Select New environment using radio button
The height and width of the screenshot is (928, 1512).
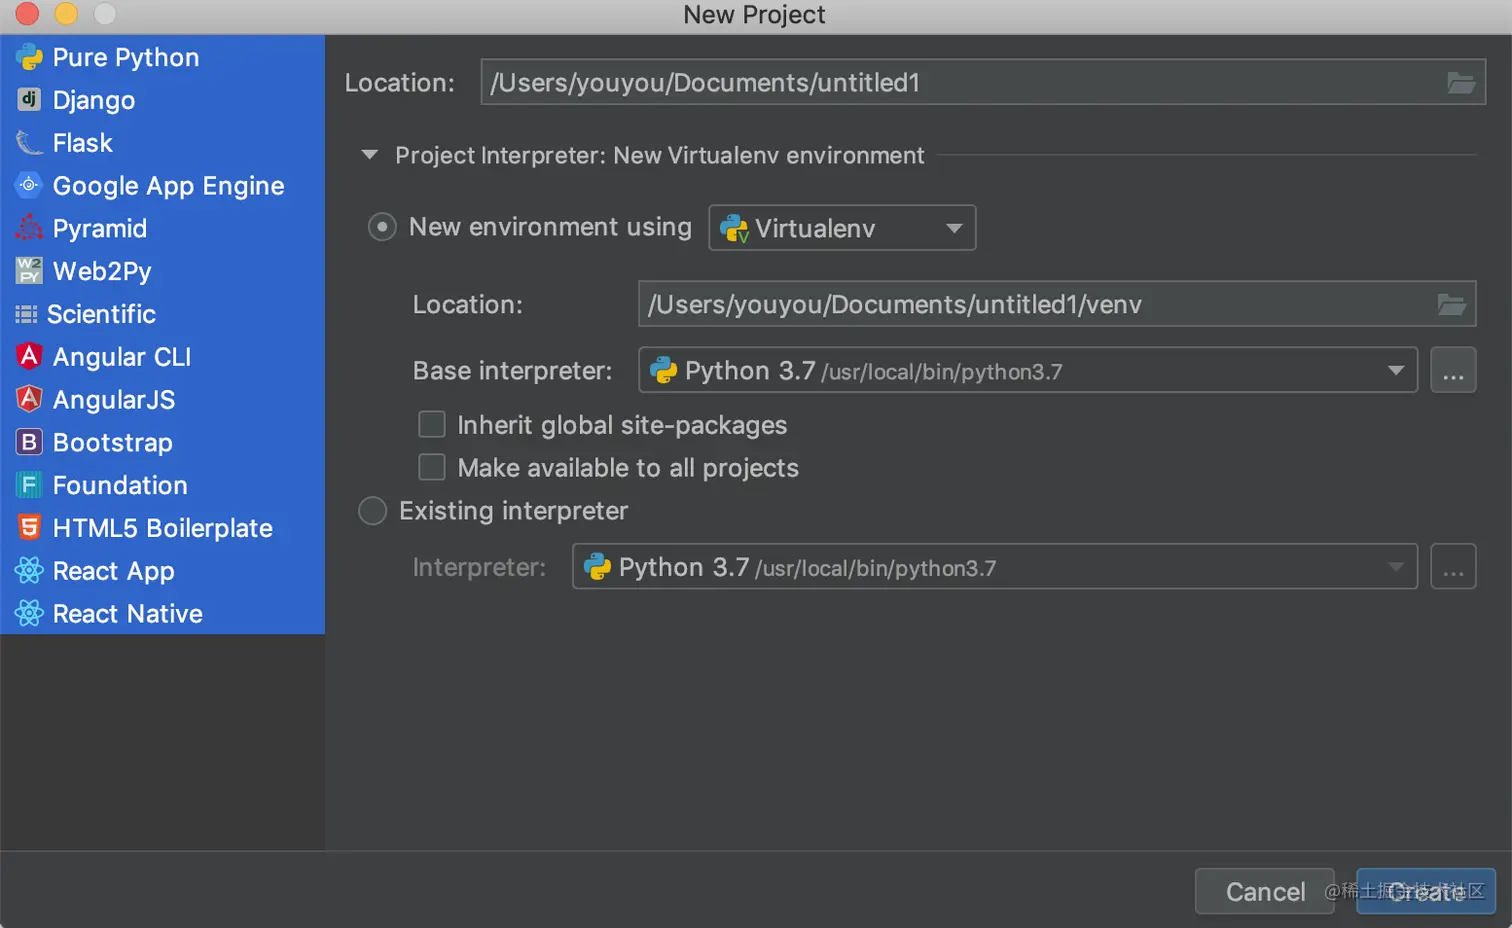click(x=382, y=227)
